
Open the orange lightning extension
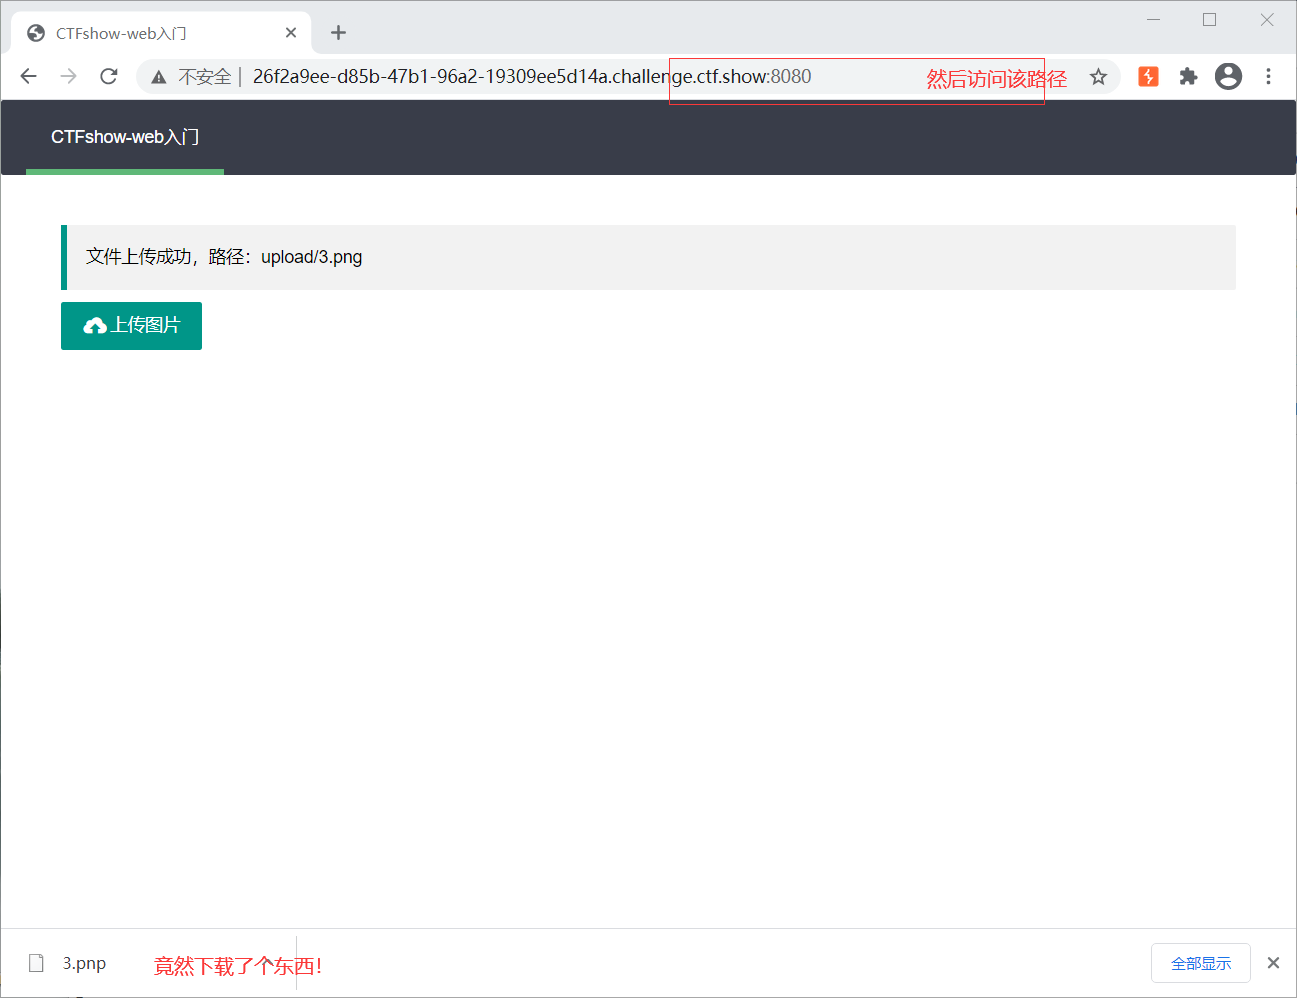click(x=1148, y=76)
